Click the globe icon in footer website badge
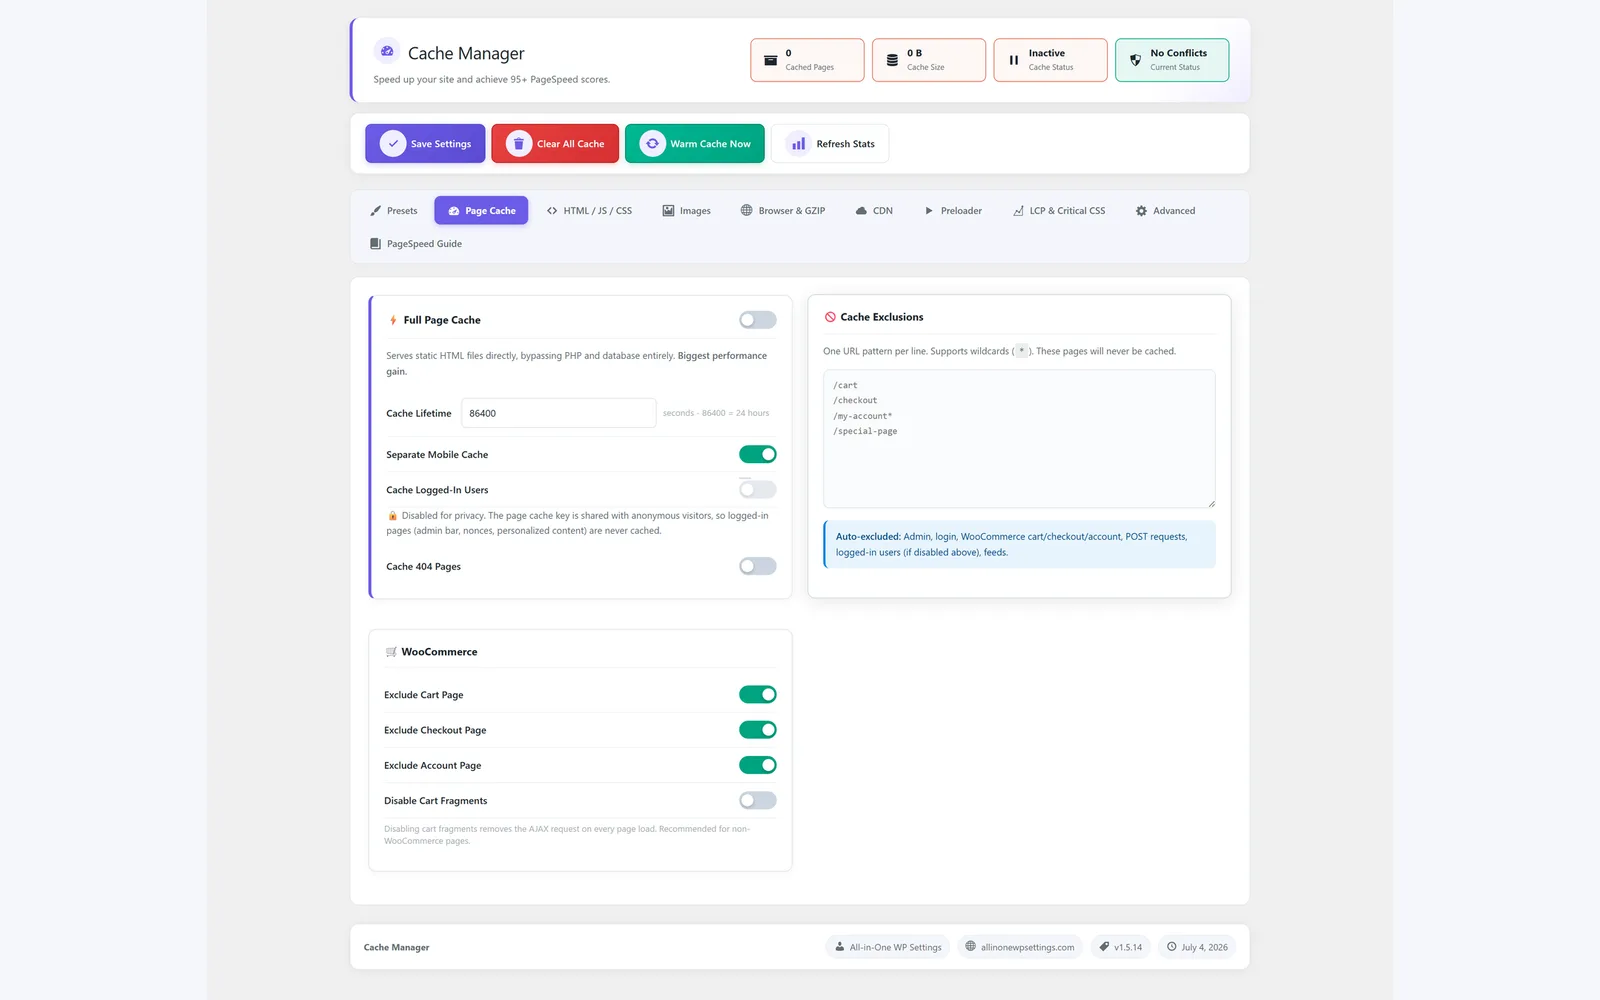The height and width of the screenshot is (1000, 1600). point(970,946)
